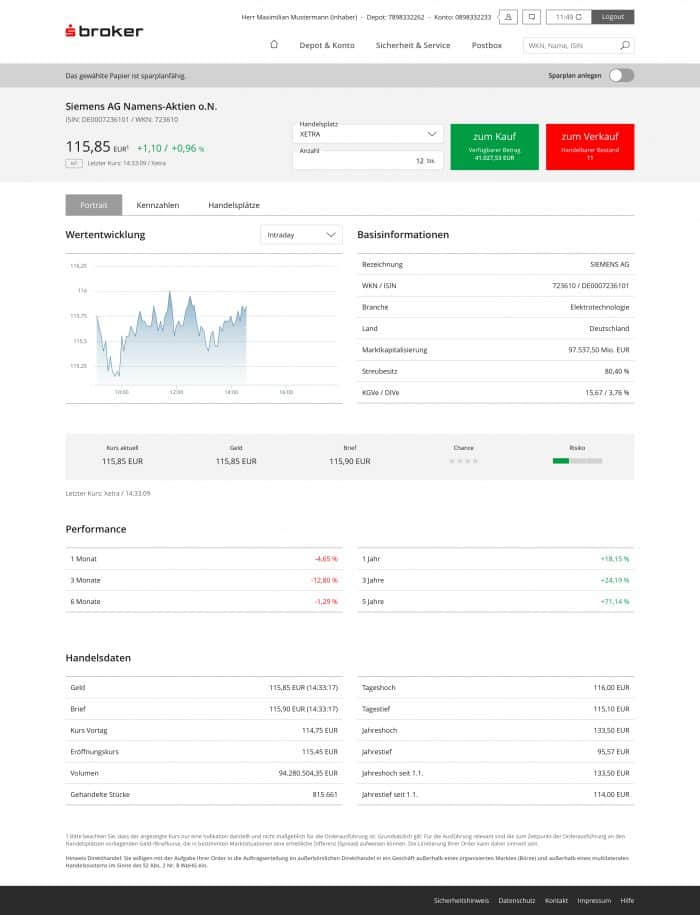Image resolution: width=700 pixels, height=915 pixels.
Task: Click the 1 Monat performance value
Action: click(x=326, y=558)
